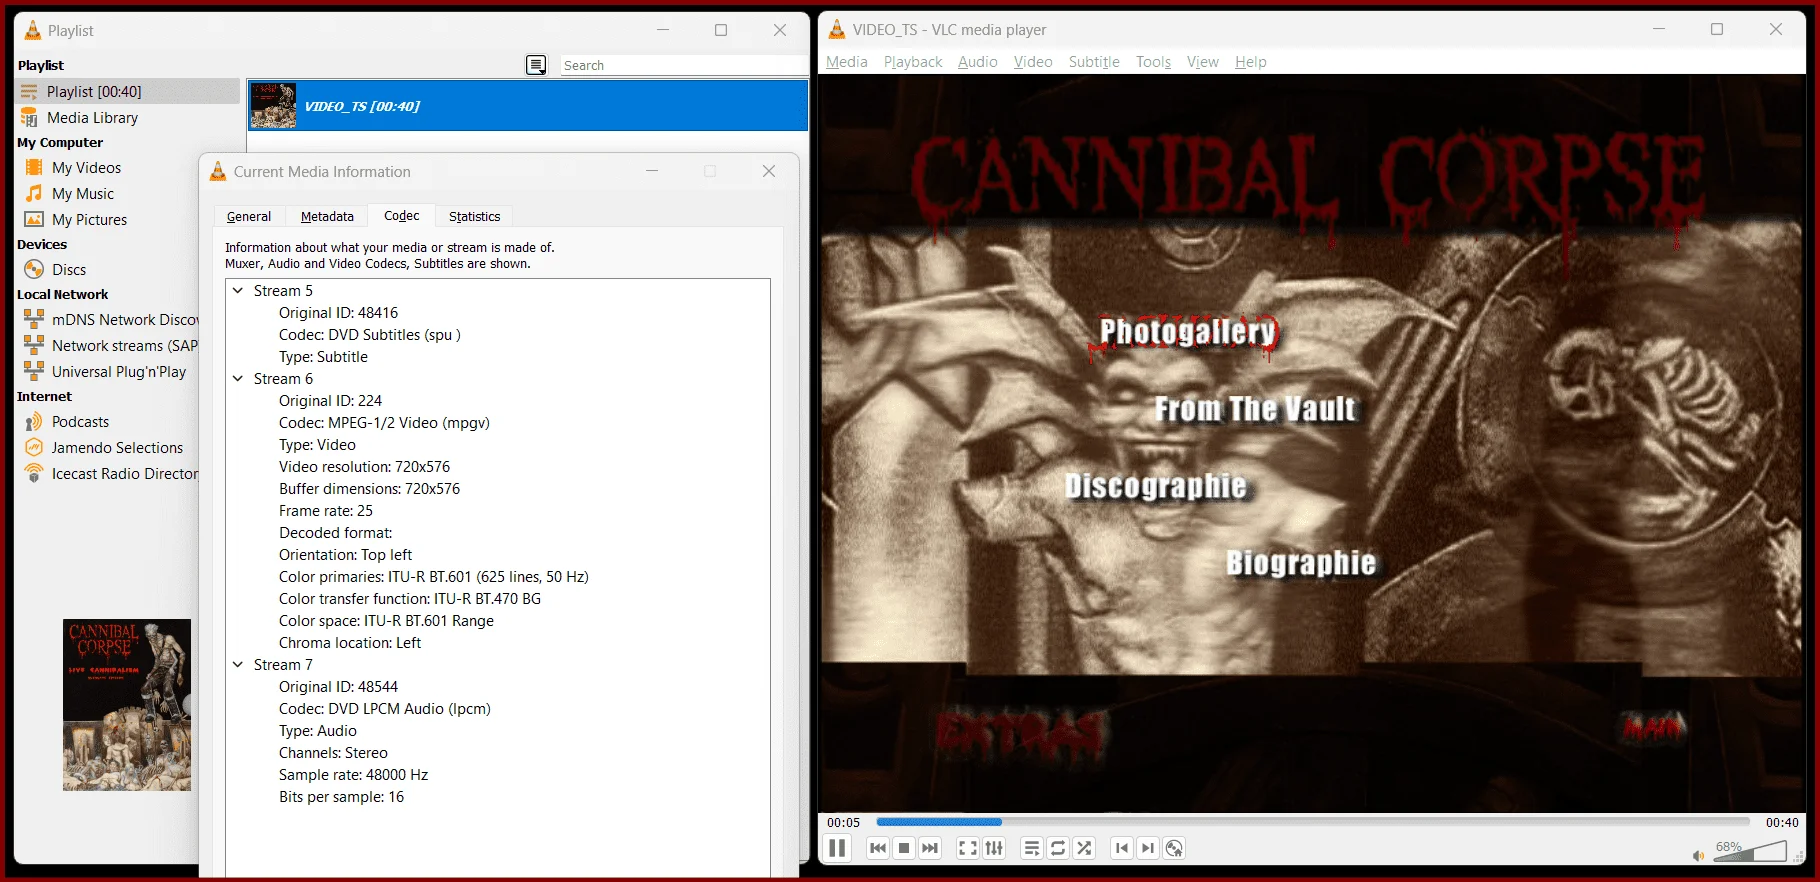Pause the video playback

(x=837, y=848)
